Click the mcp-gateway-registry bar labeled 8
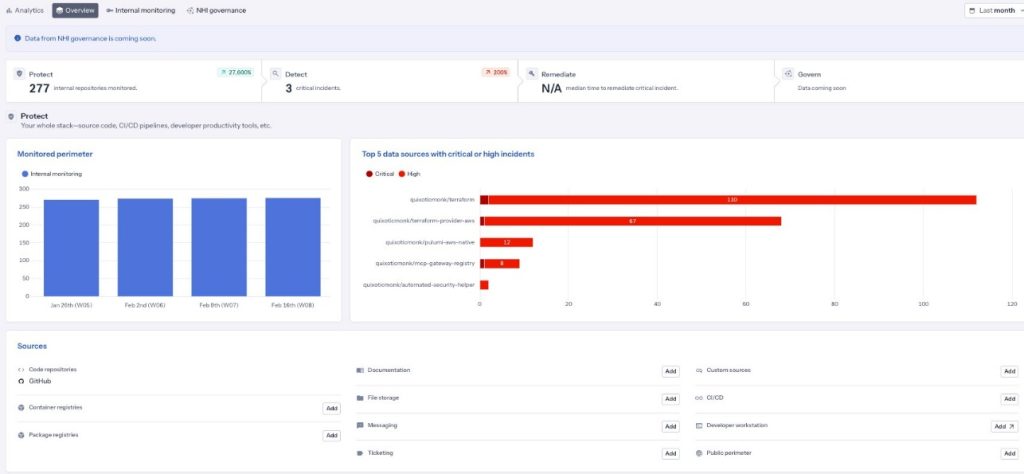The height and width of the screenshot is (474, 1024). tap(500, 264)
